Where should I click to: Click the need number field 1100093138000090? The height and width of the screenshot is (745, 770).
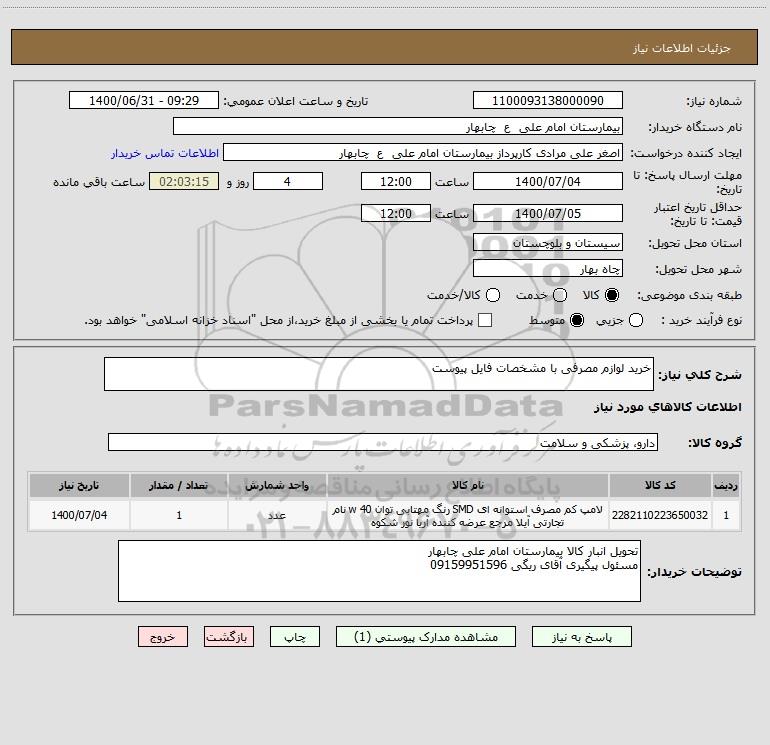[548, 101]
